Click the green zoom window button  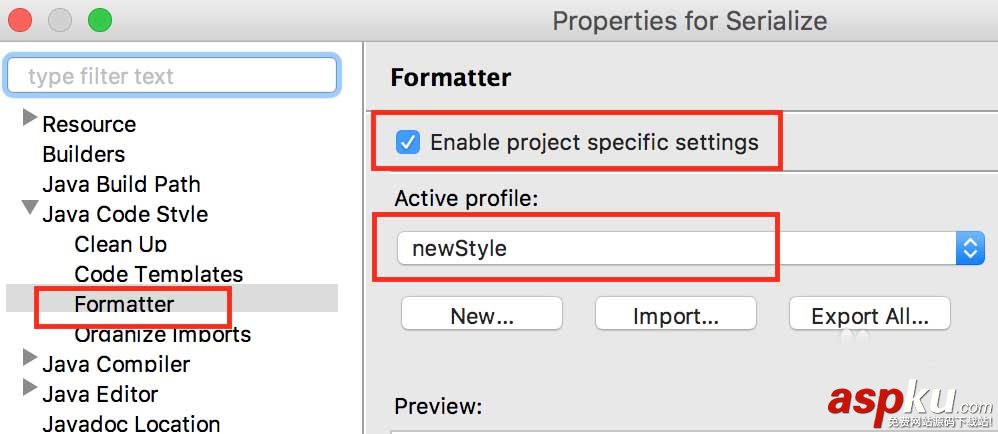(100, 19)
